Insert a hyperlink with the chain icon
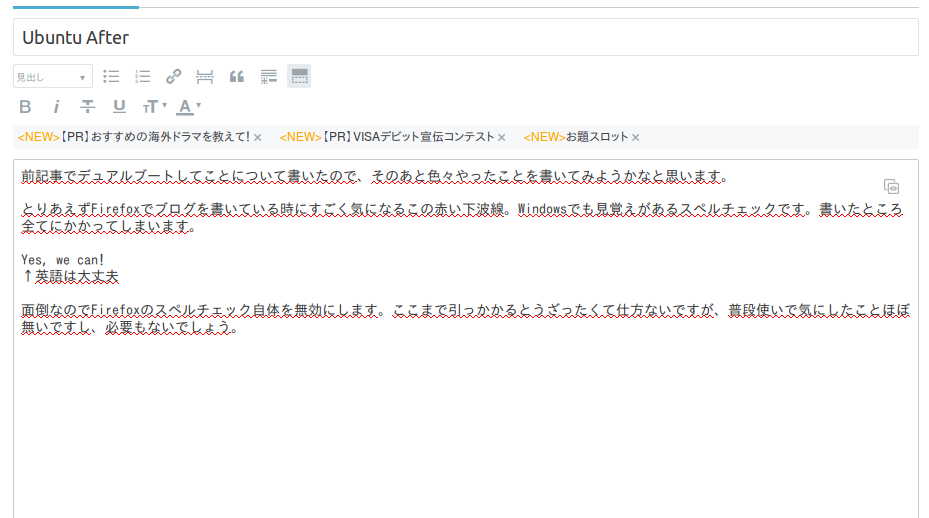Screen dimensions: 929x518 click(x=174, y=76)
